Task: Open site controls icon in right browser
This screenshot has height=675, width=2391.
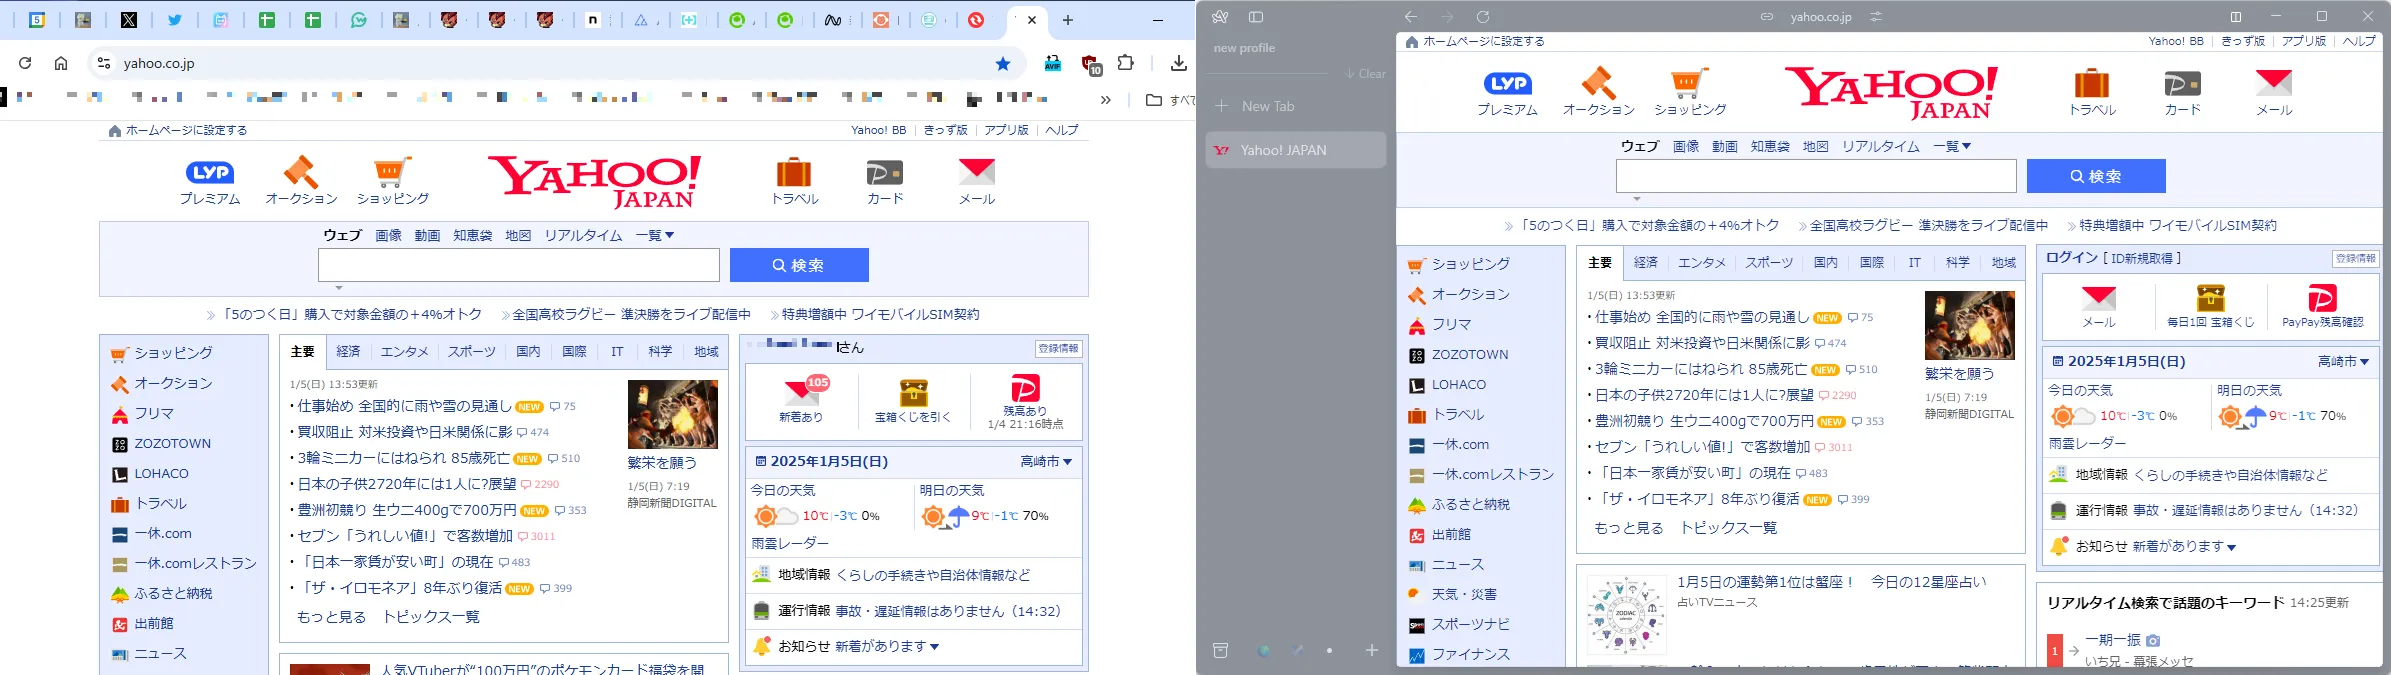Action: (x=1876, y=17)
